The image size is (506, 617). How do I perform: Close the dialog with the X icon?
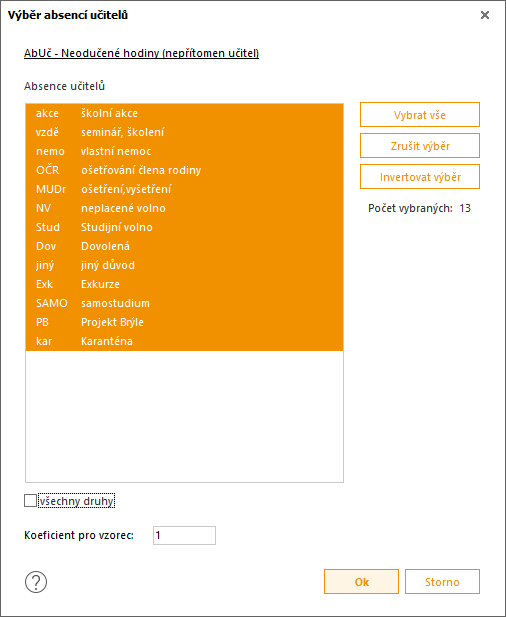485,15
